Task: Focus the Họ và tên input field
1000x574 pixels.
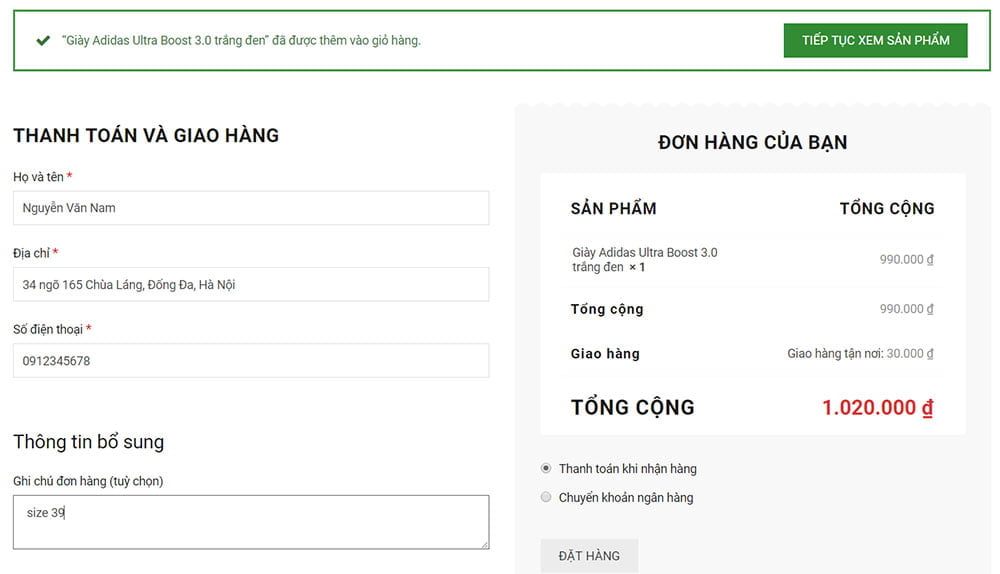Action: [251, 208]
